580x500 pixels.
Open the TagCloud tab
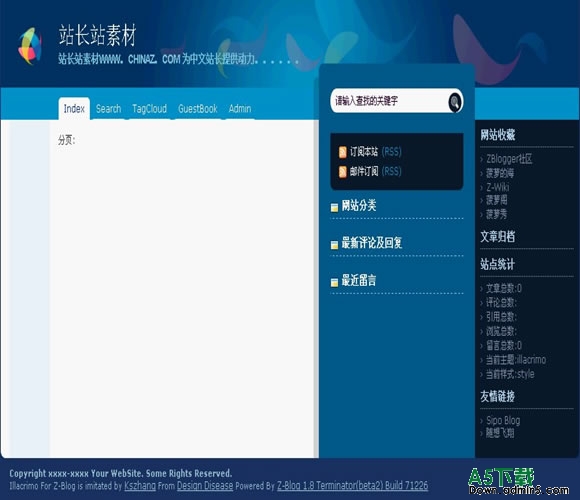tap(149, 109)
